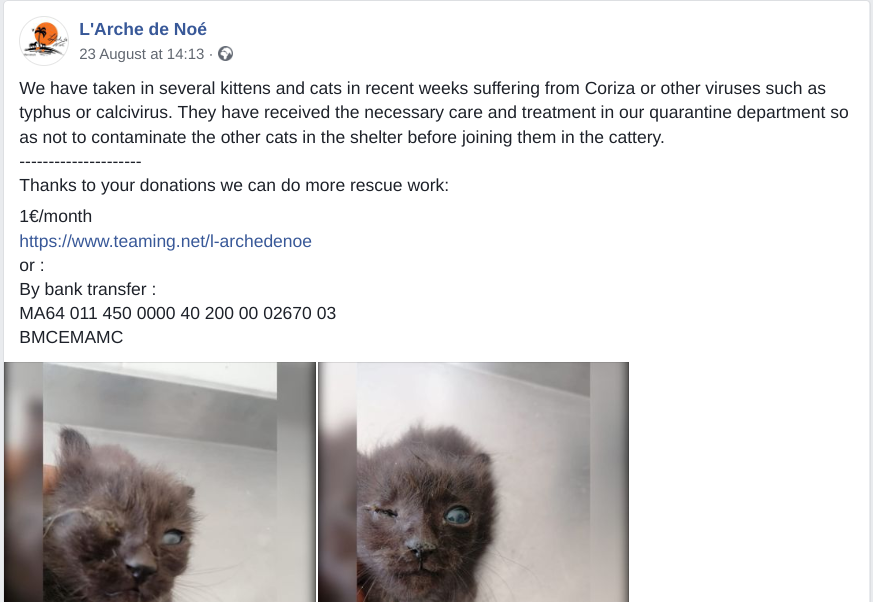Click the 'or :' line
The width and height of the screenshot is (873, 602).
32,265
